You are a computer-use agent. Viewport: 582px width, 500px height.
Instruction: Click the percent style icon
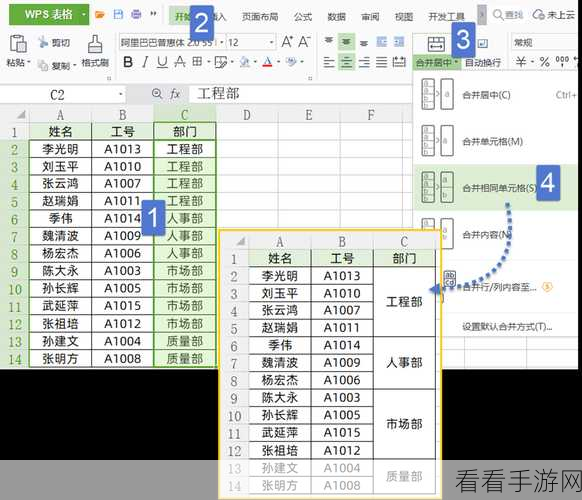pyautogui.click(x=545, y=61)
